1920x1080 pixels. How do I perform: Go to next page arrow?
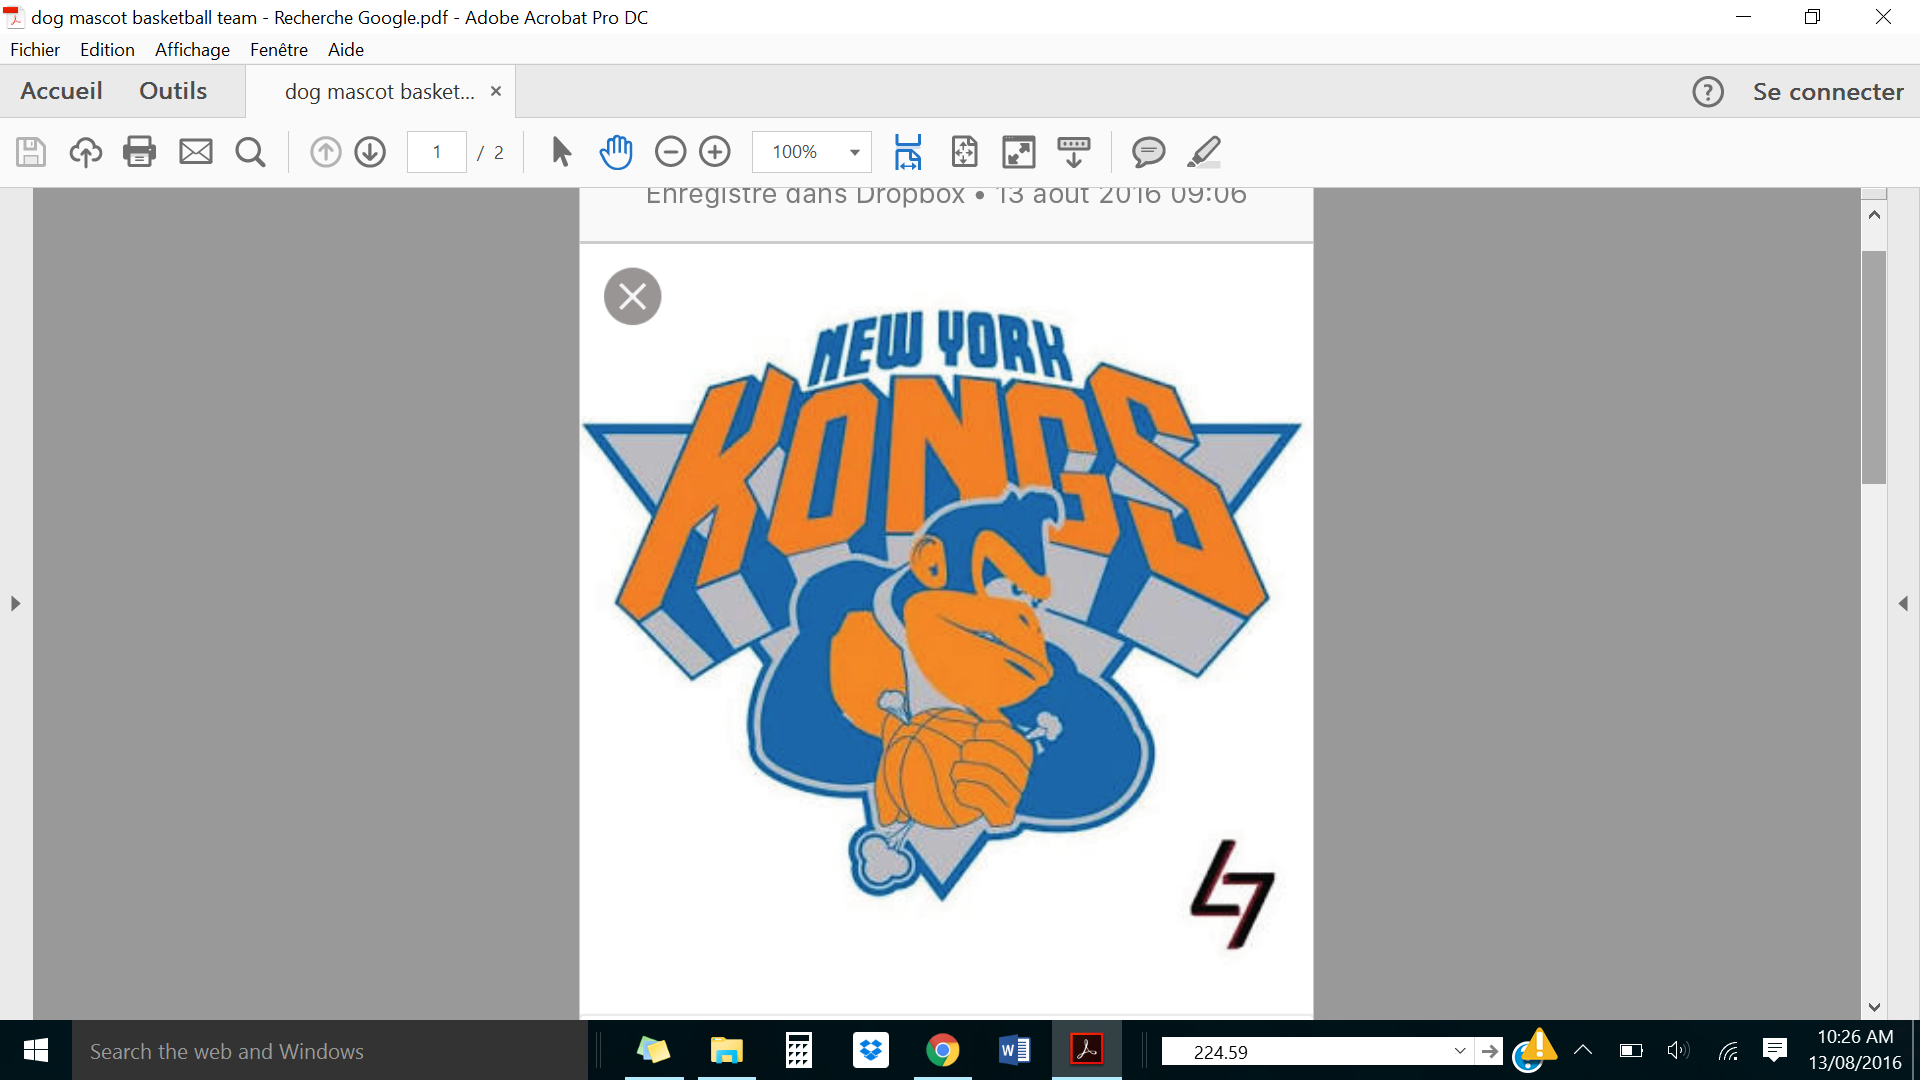click(370, 152)
